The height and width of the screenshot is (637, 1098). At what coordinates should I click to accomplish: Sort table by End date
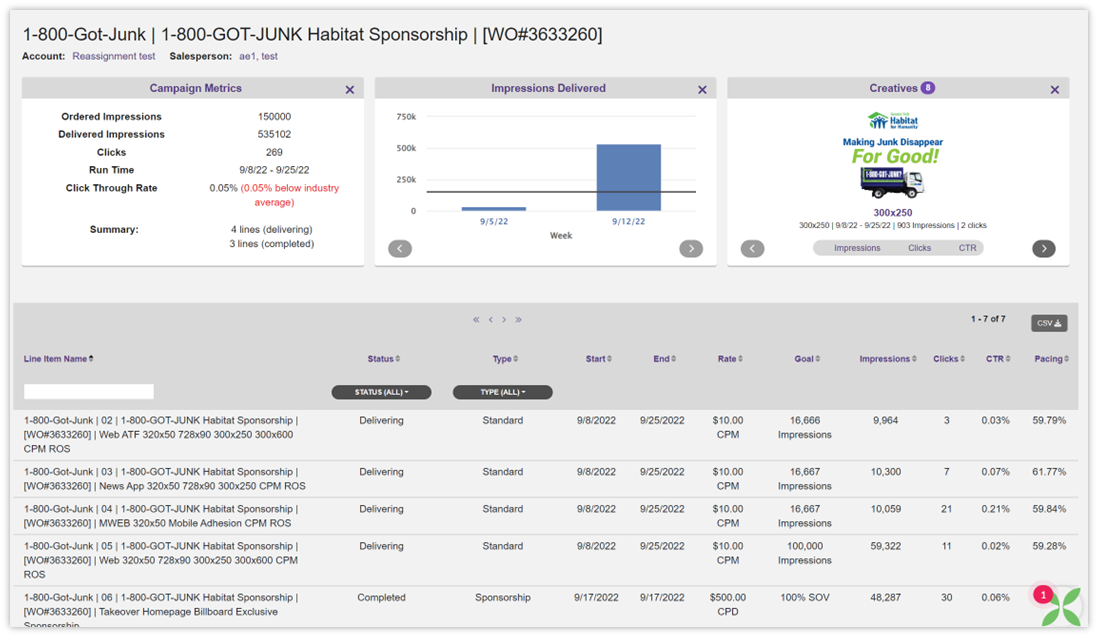[665, 359]
